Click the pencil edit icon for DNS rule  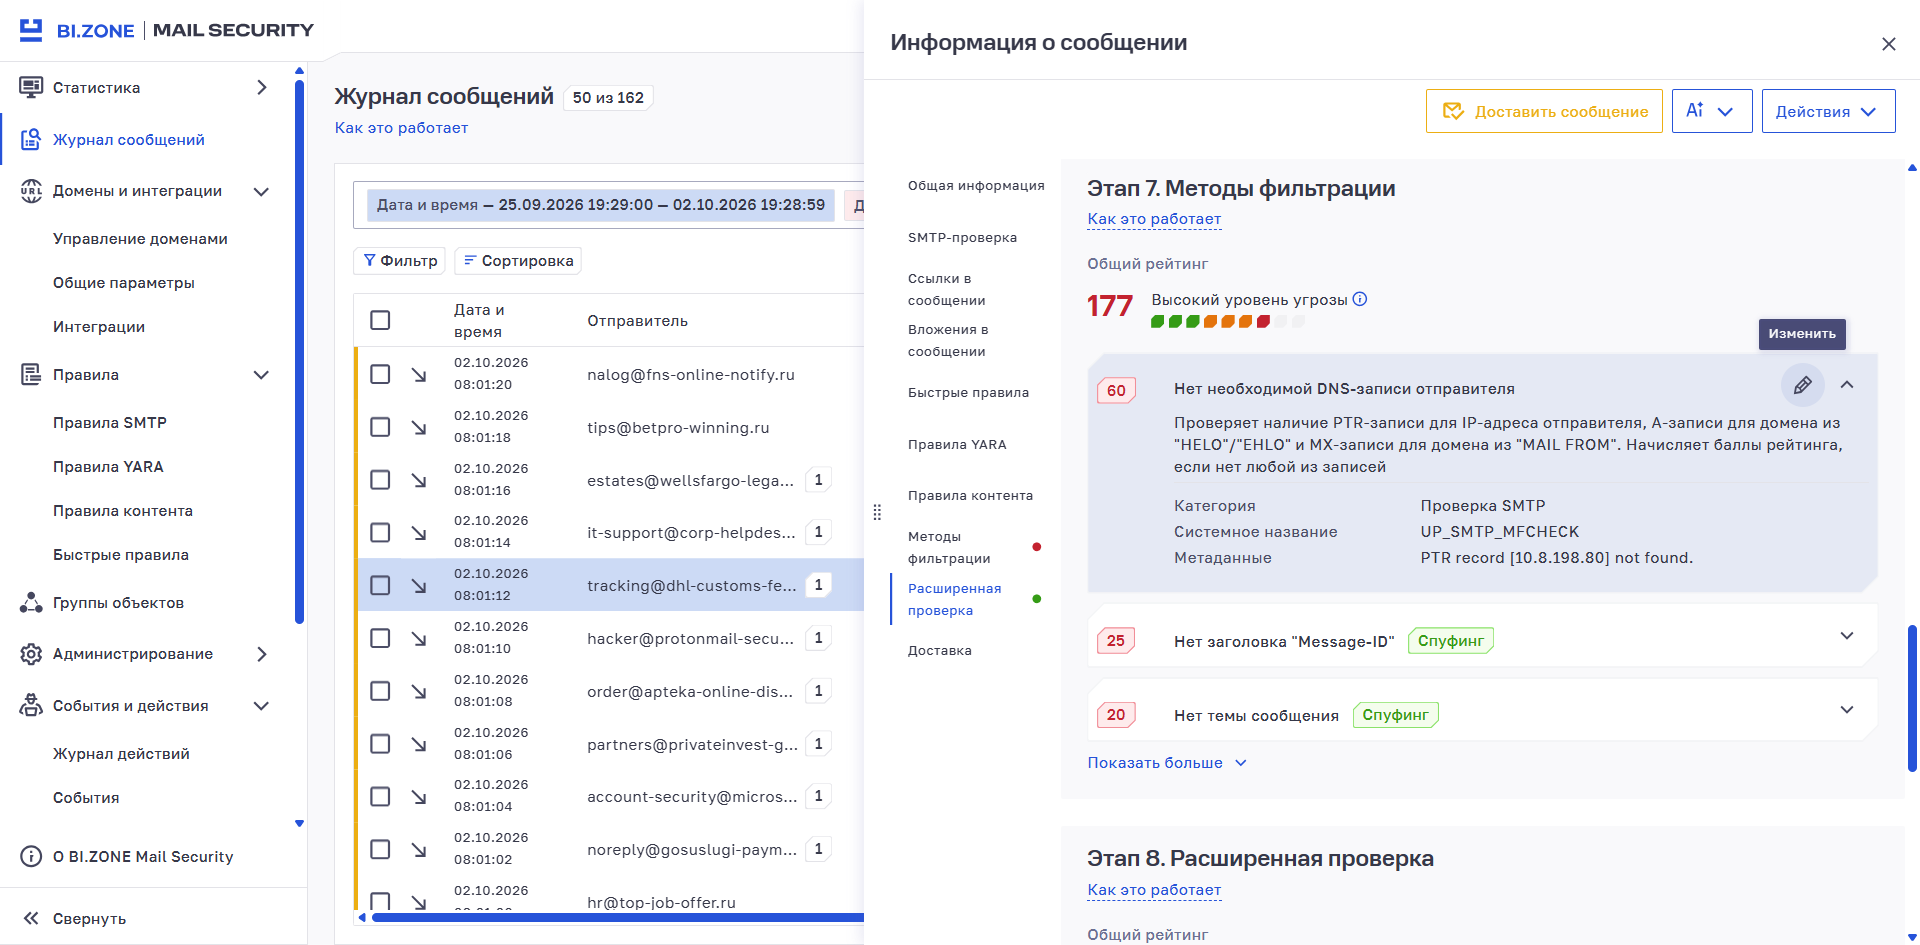(x=1802, y=385)
